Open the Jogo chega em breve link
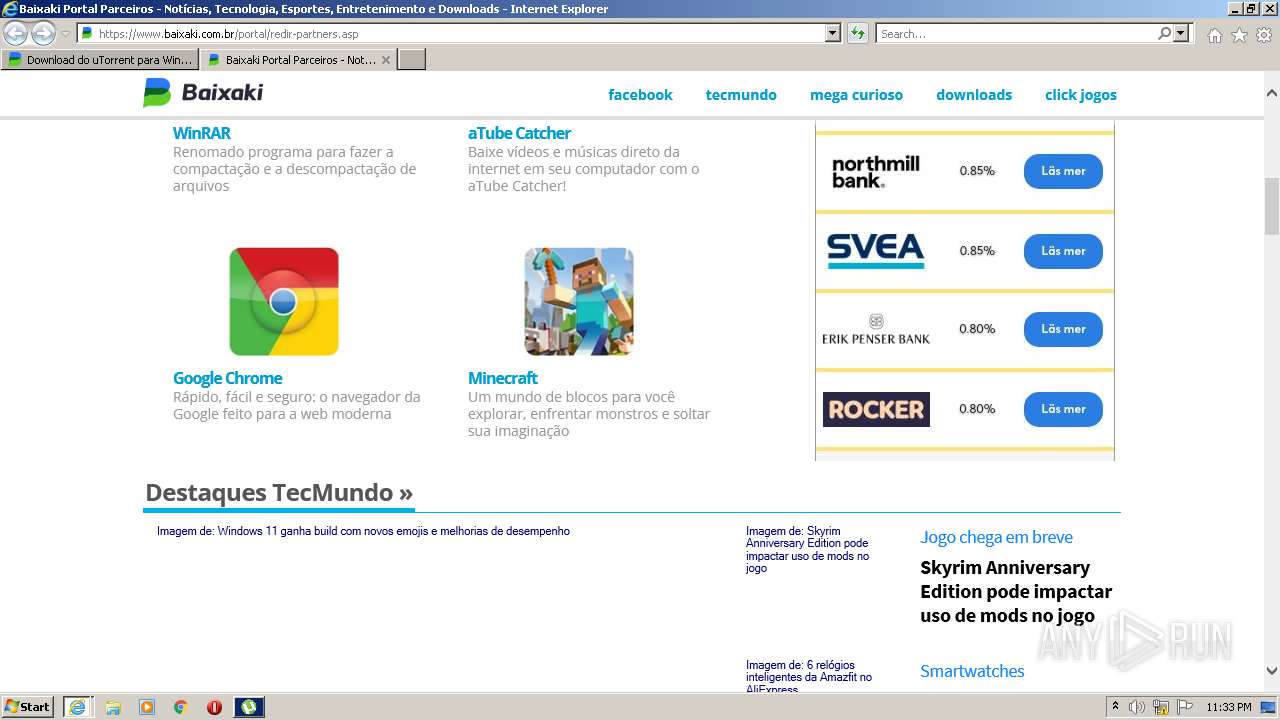 pos(996,537)
